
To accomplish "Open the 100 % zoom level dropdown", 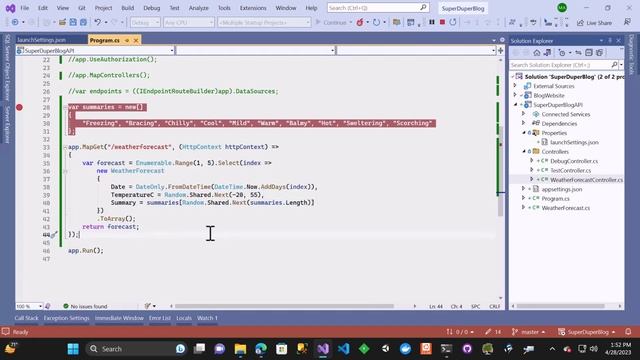I will (29, 306).
